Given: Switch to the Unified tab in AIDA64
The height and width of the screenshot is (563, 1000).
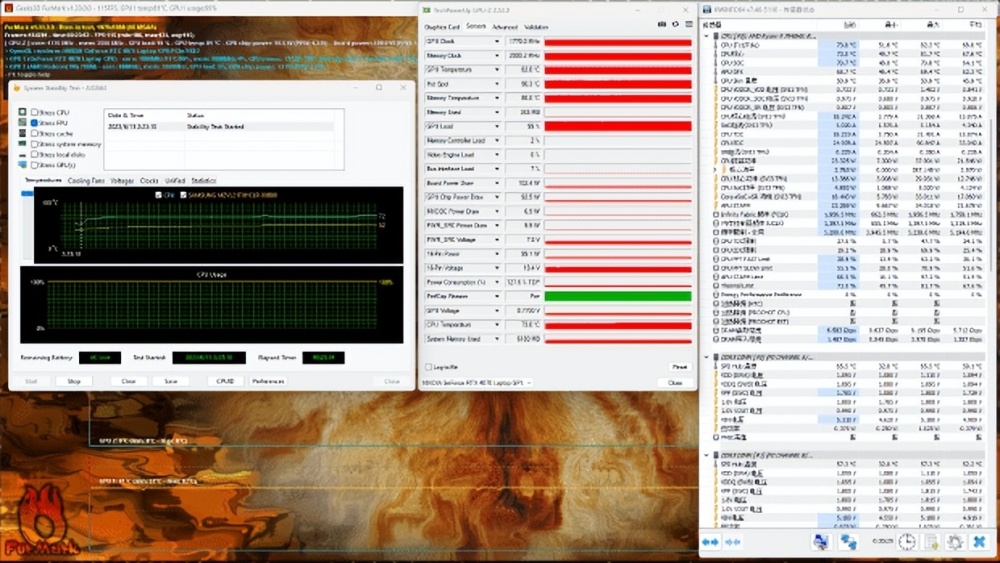Looking at the screenshot, I should point(175,181).
